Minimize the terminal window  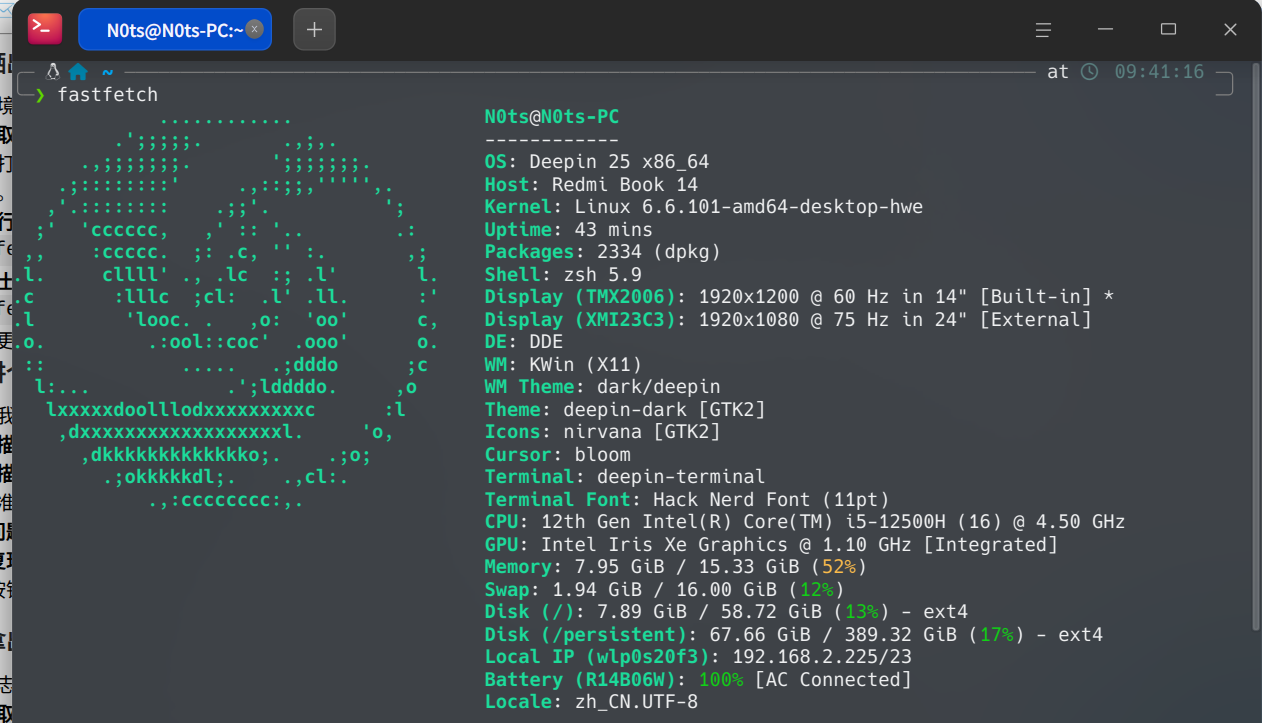click(1106, 30)
